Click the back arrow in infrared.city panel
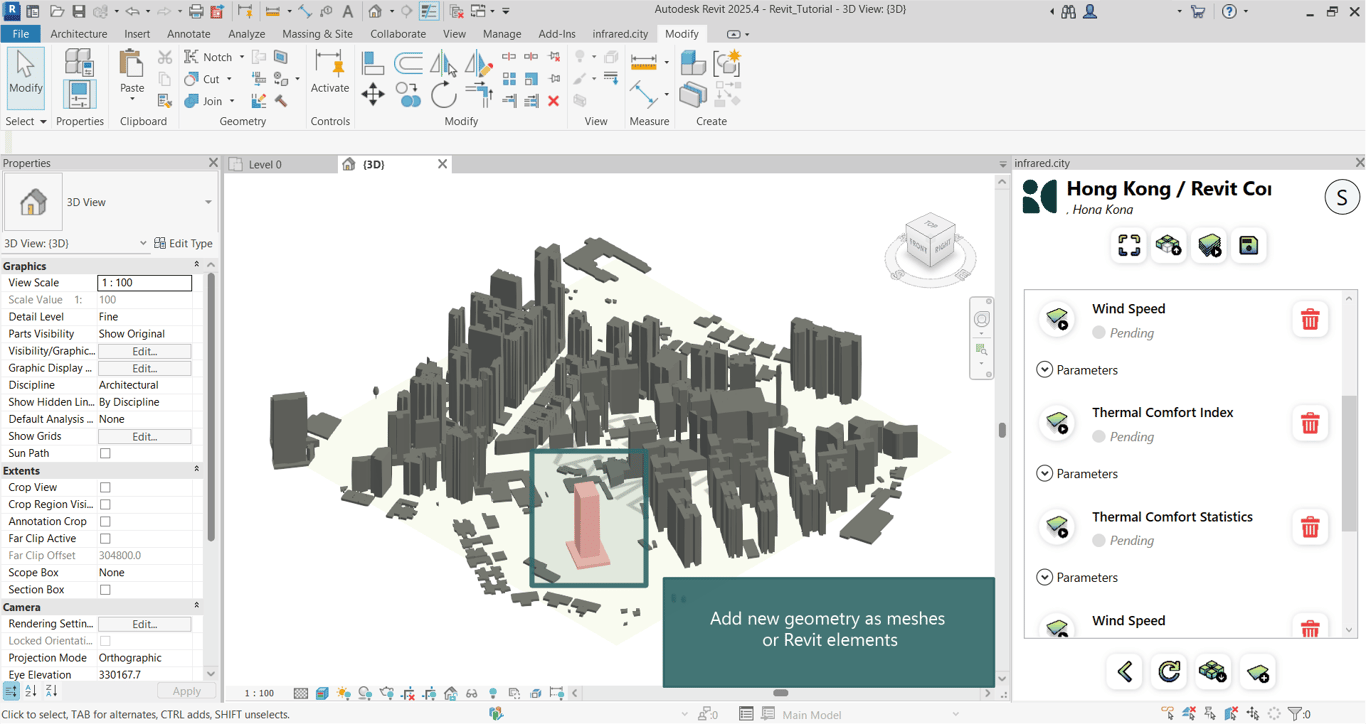This screenshot has height=724, width=1366. [x=1125, y=672]
